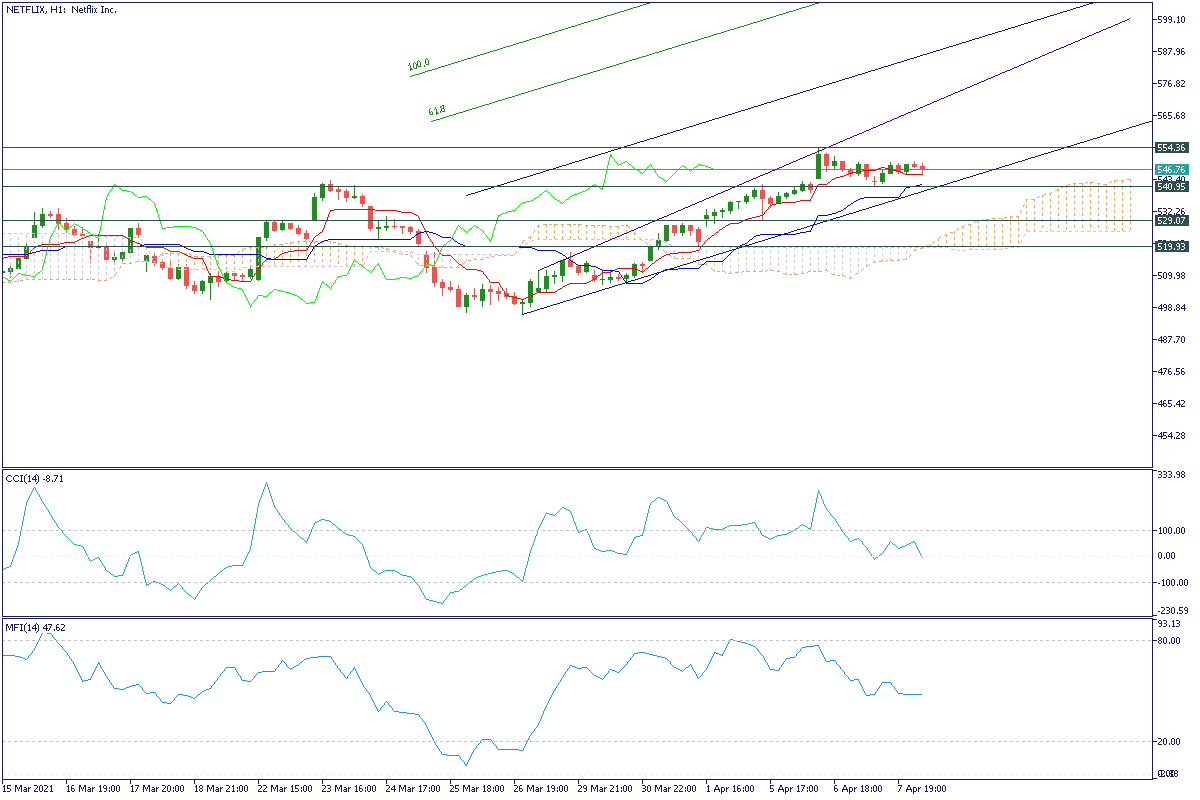Click the 26 Mar 19:00 time label

pos(543,788)
